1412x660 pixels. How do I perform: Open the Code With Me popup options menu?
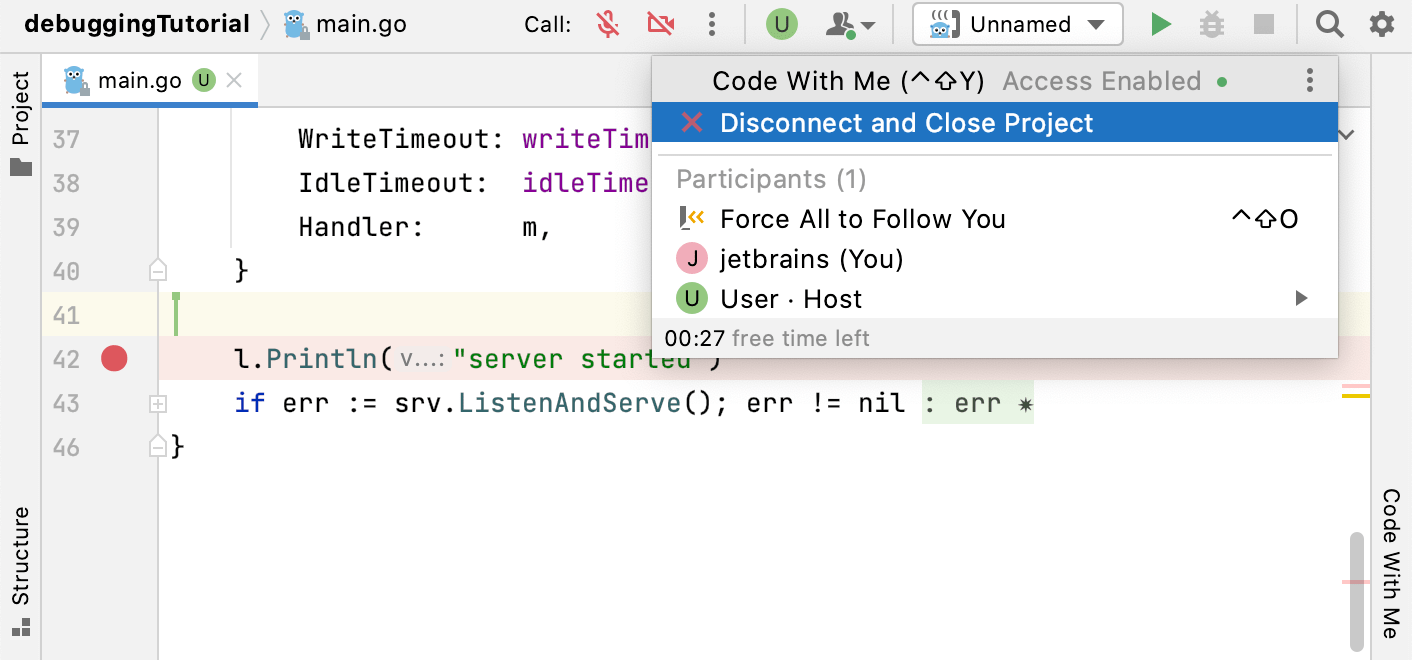coord(1309,81)
